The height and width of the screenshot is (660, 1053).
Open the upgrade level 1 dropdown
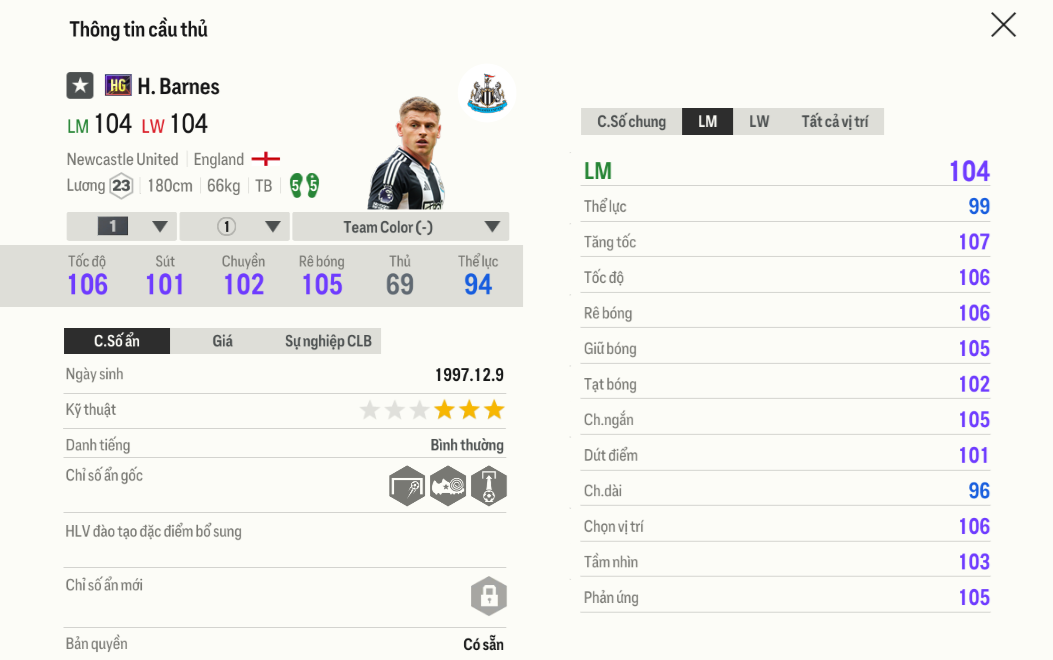tap(122, 226)
